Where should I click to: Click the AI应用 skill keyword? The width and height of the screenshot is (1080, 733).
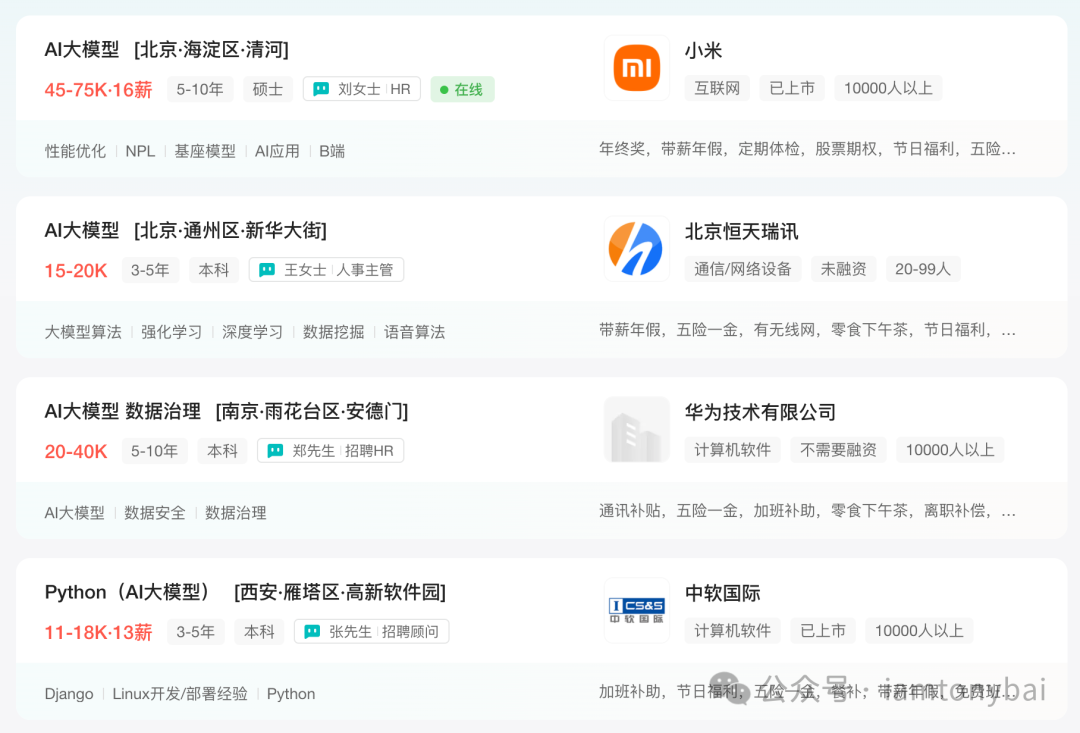click(x=277, y=151)
